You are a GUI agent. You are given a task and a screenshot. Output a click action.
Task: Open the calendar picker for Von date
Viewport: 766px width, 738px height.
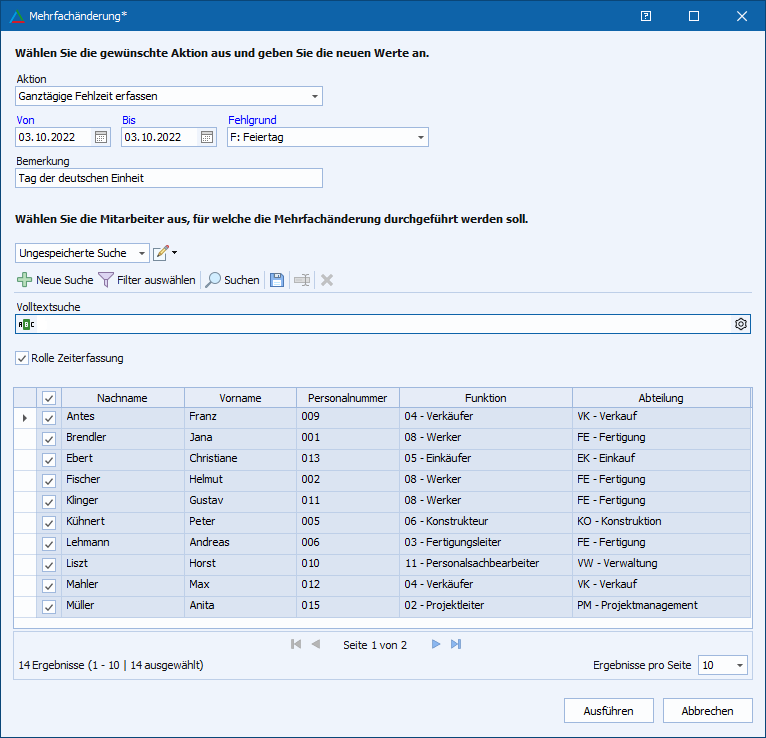[x=101, y=137]
